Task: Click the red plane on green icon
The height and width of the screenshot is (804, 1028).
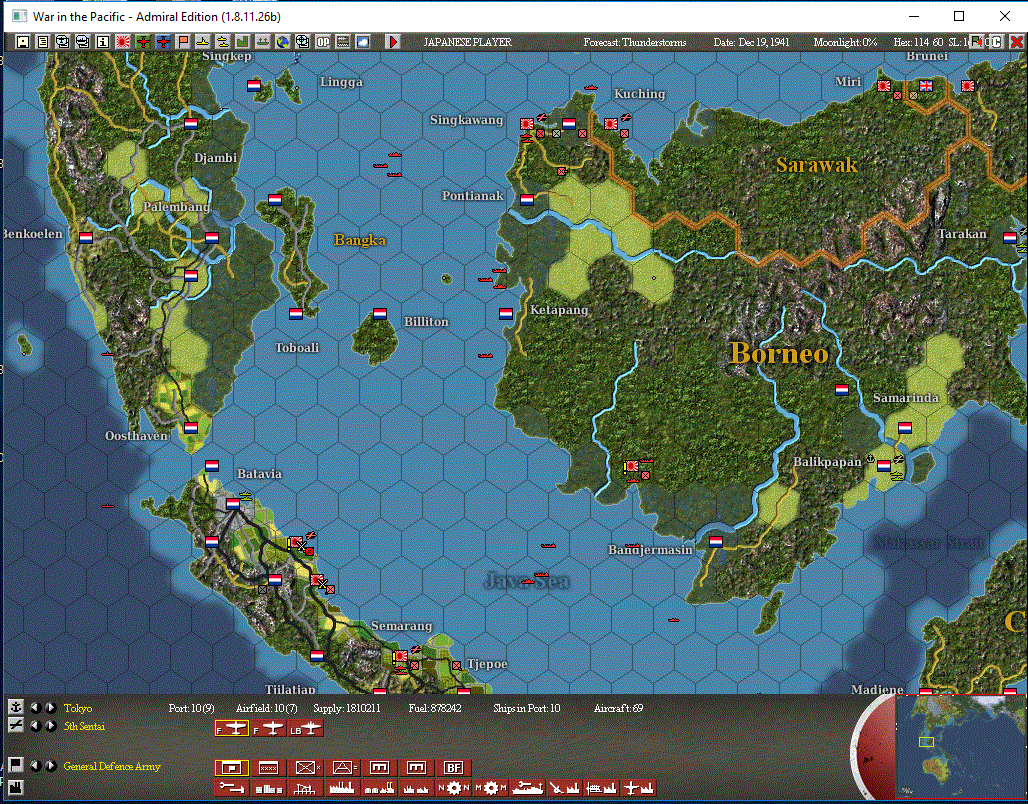Action: coord(143,42)
